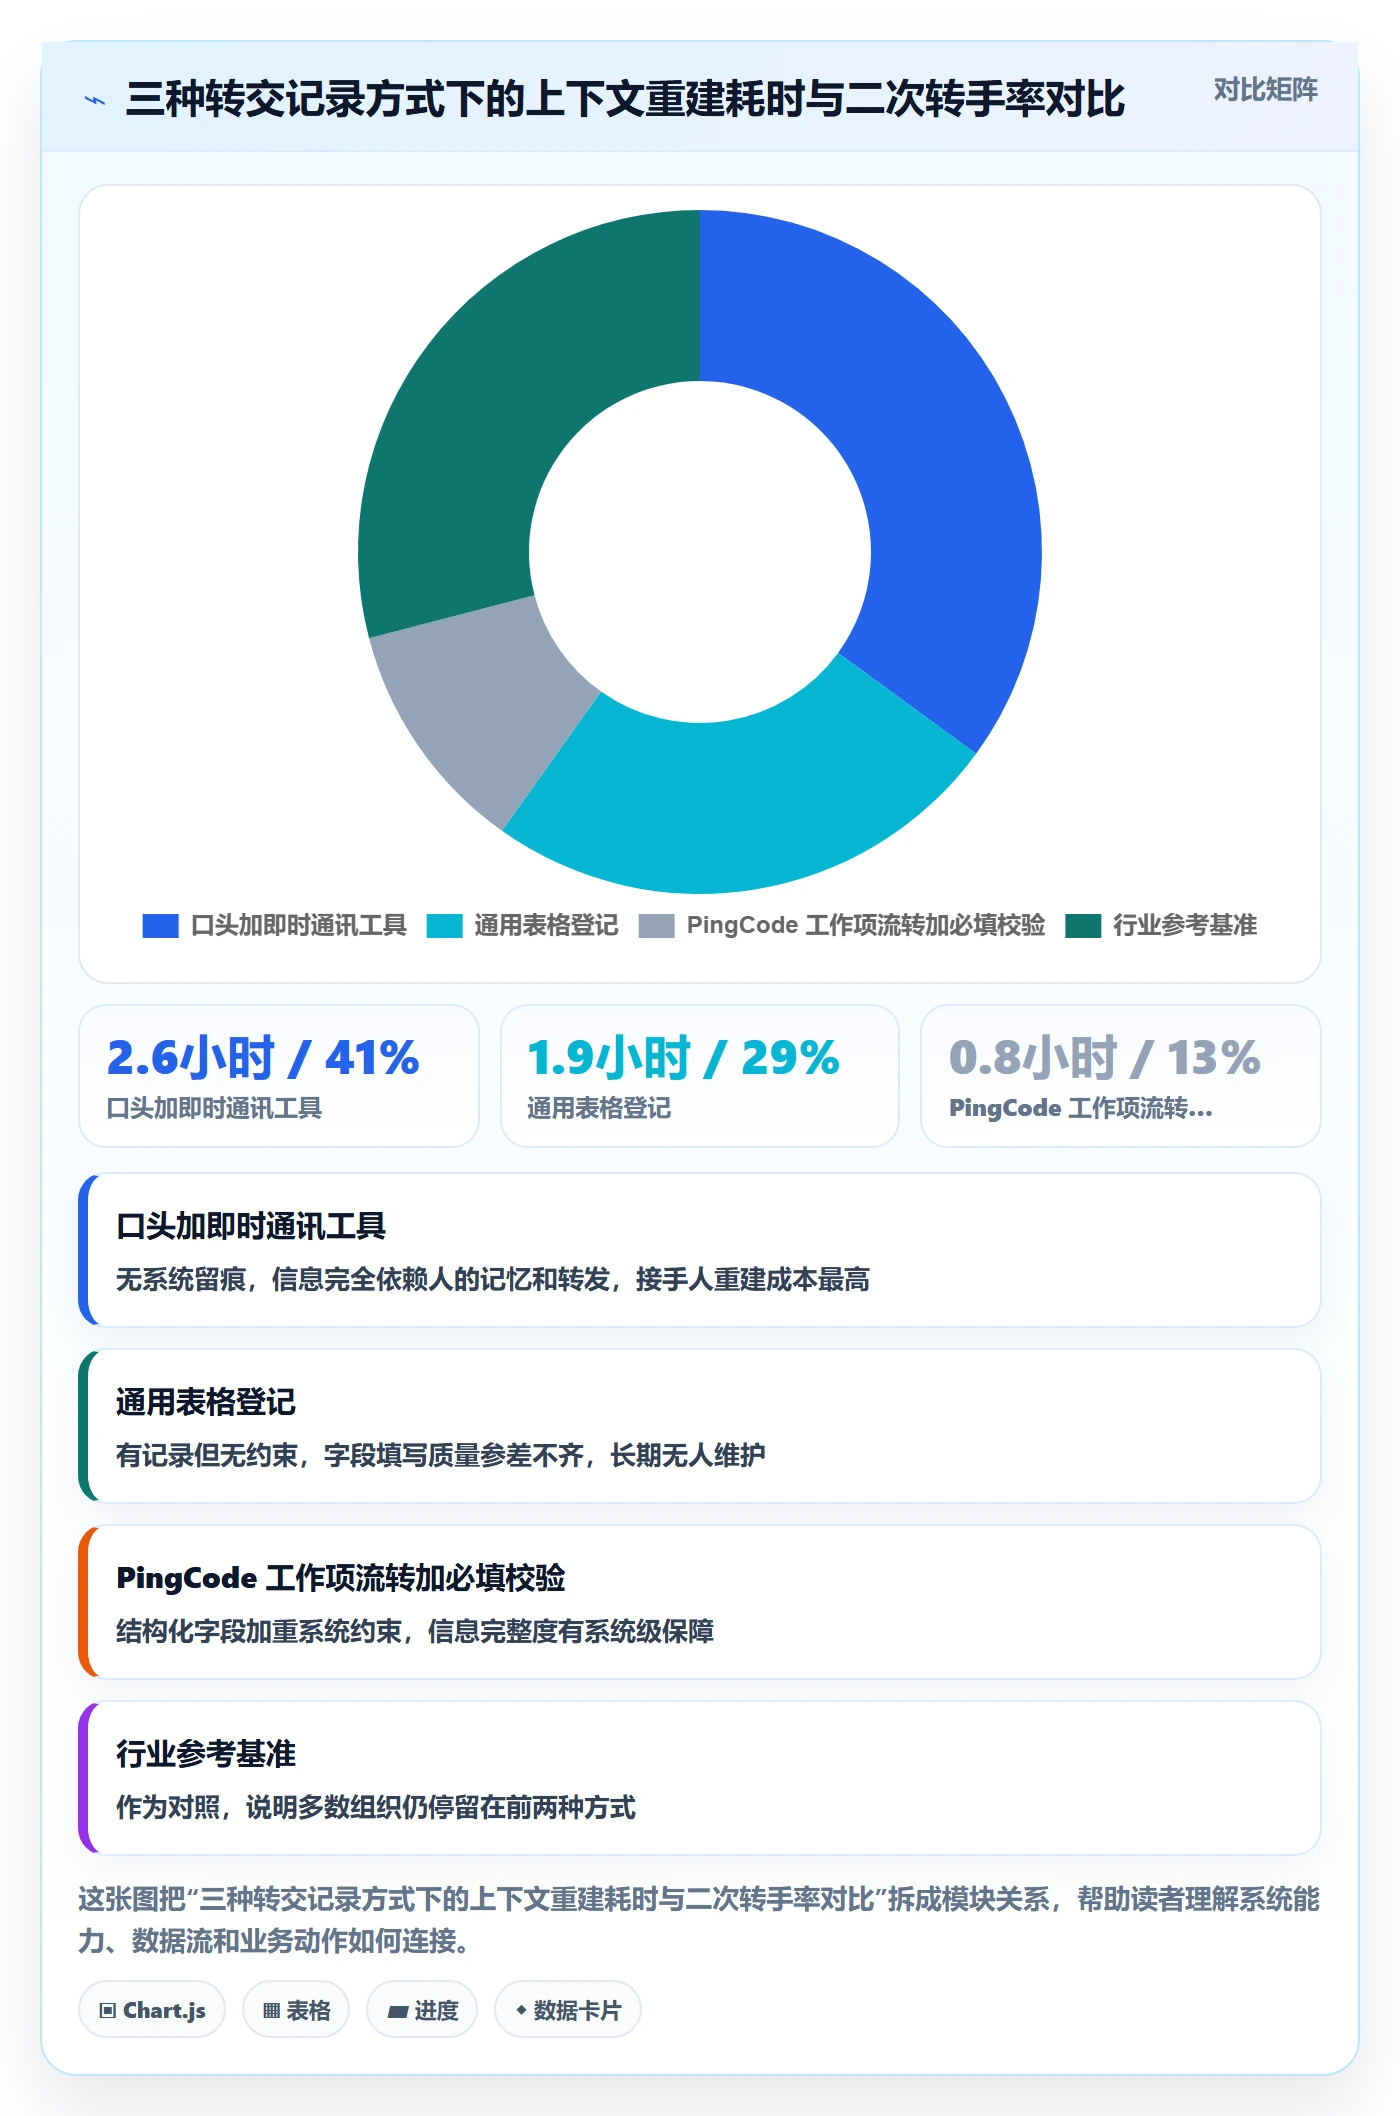Click the text 无系统留痕，信息完全依赖人的记忆和转发

point(363,1280)
